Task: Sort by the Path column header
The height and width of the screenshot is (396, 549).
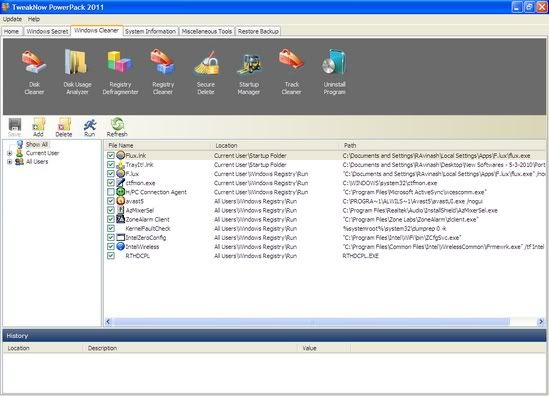Action: (442, 145)
